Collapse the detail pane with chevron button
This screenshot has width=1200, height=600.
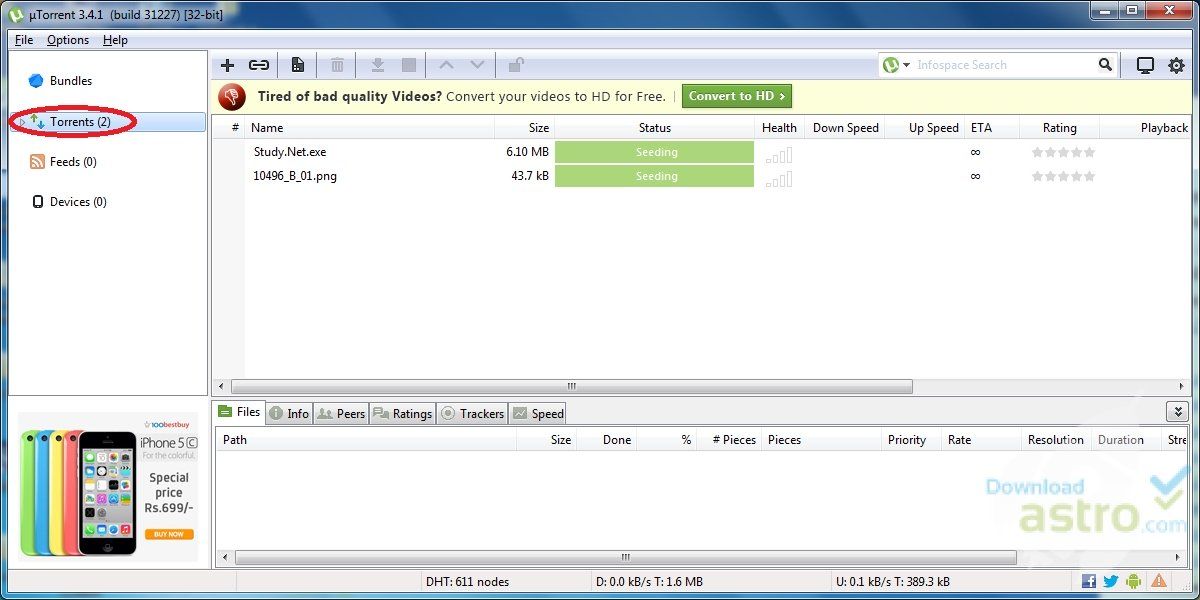[x=1177, y=412]
